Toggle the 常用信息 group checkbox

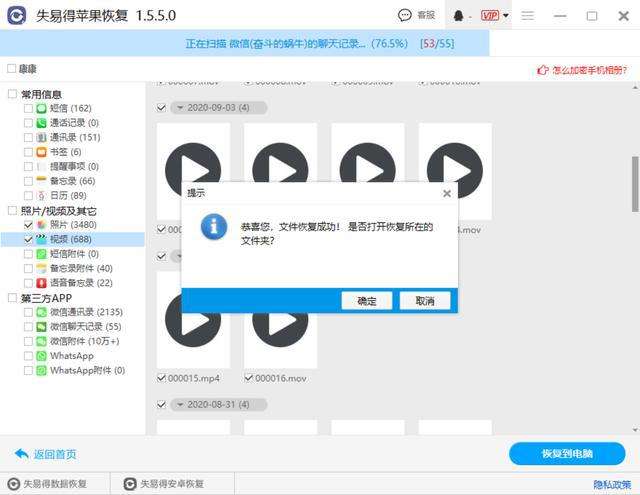point(12,94)
